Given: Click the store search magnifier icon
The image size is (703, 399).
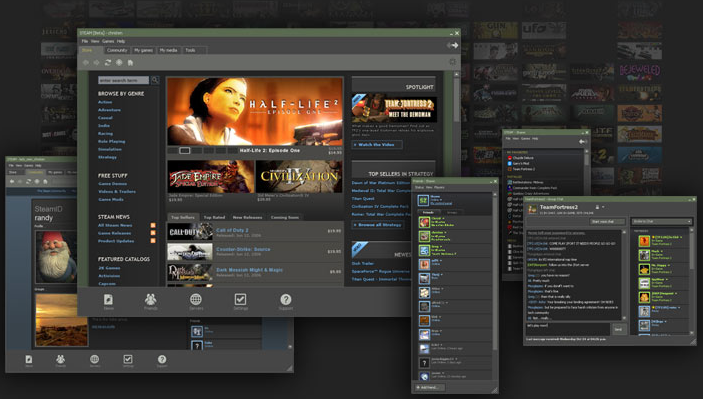Looking at the screenshot, I should tap(155, 80).
